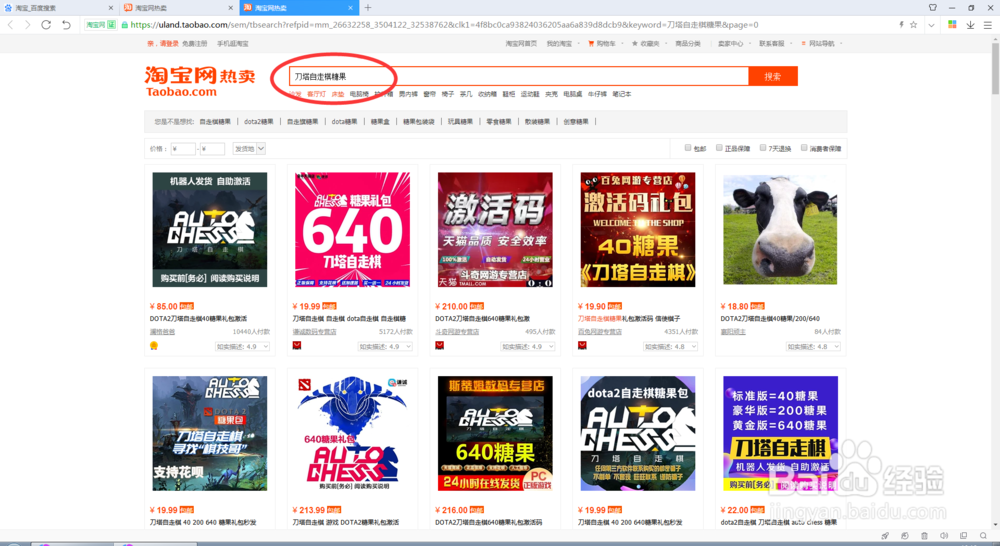Click the minimum price input field

point(182,149)
